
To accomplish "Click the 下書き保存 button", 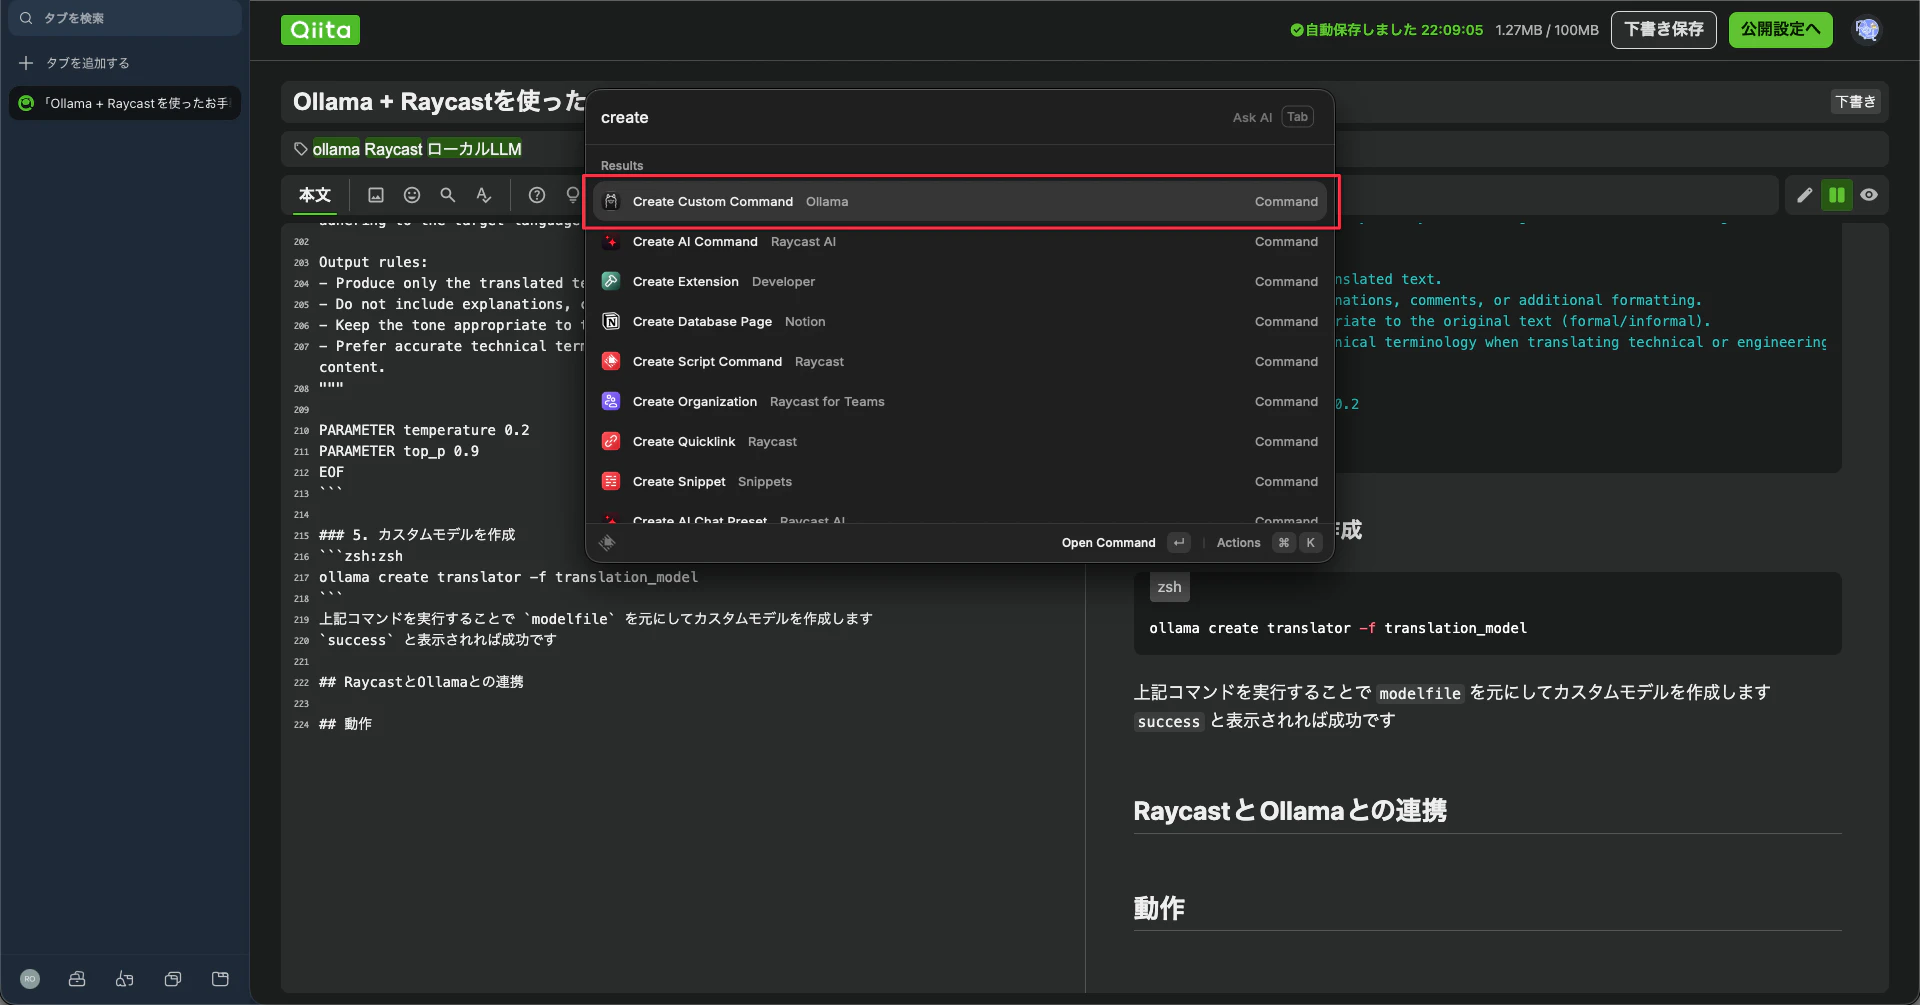I will click(1664, 30).
